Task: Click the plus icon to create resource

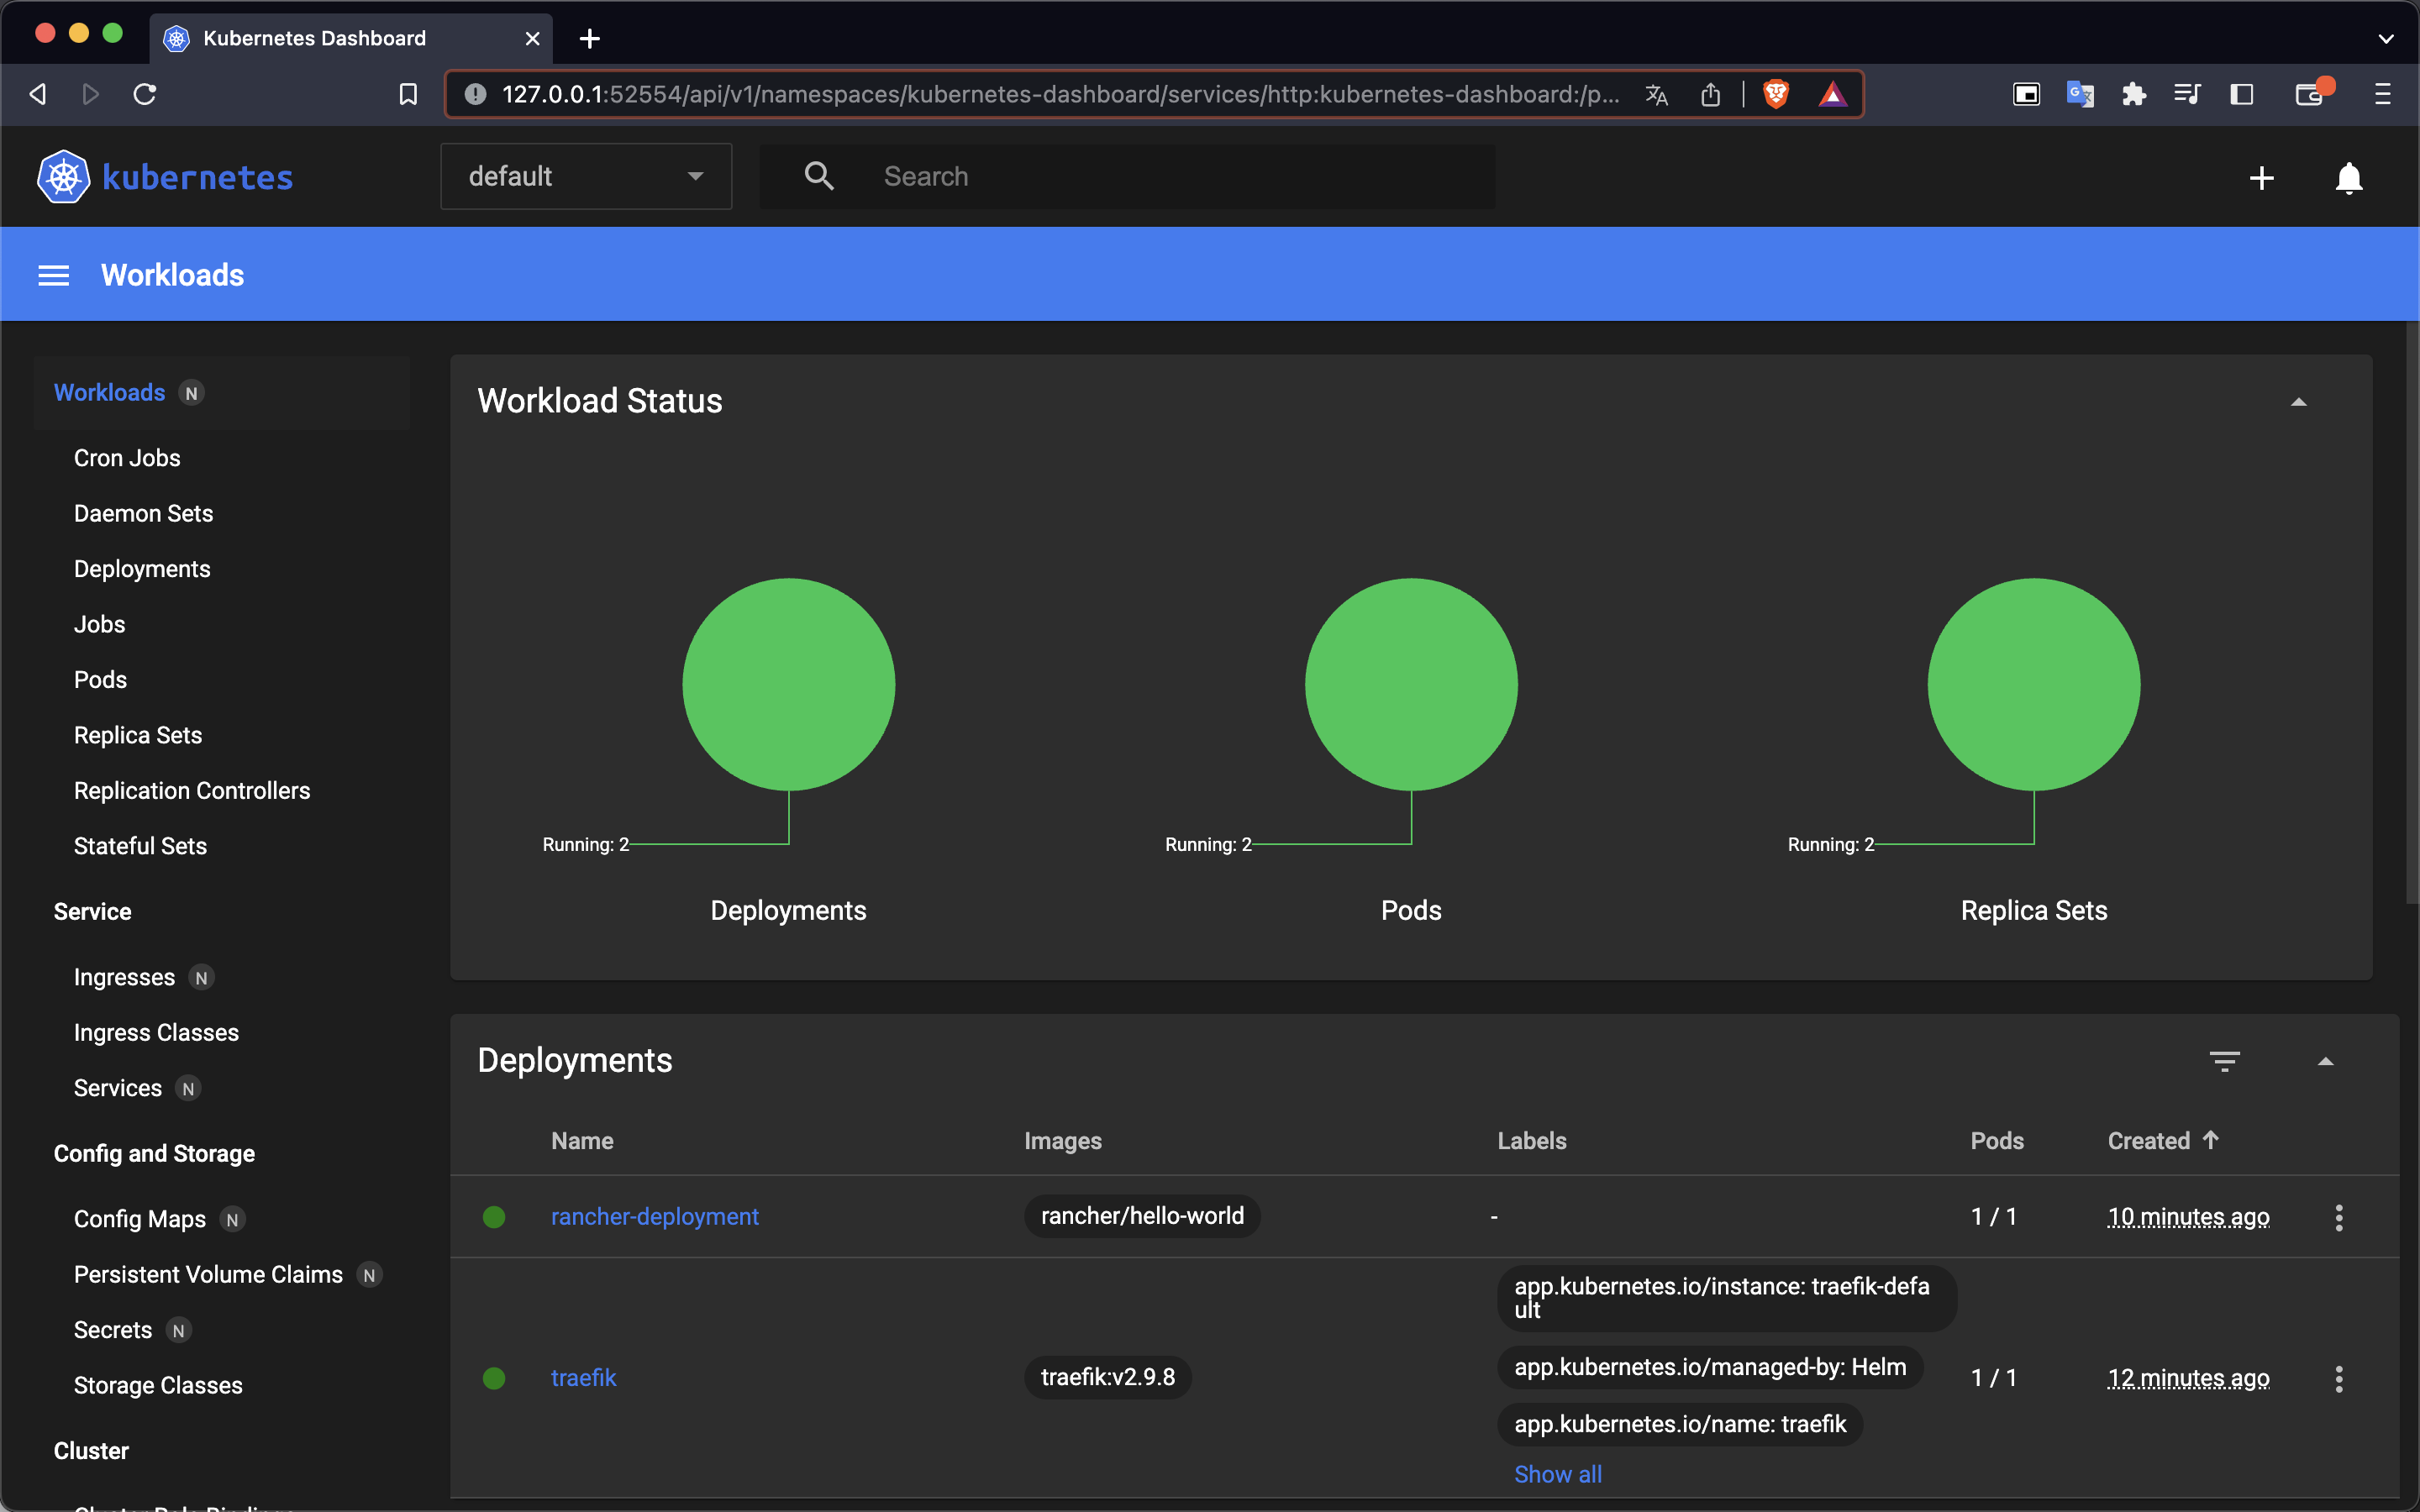Action: [2262, 178]
